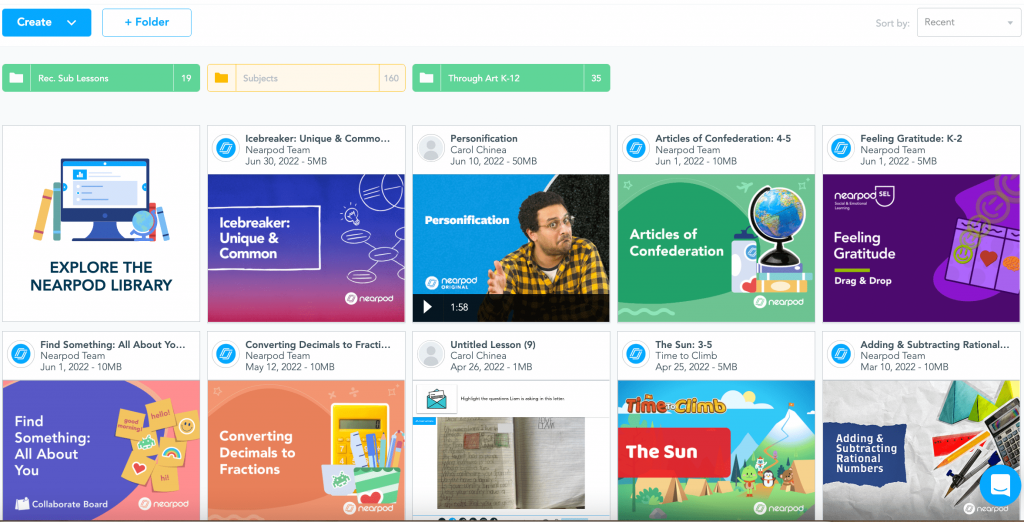1024x522 pixels.
Task: Click the 'Find Something: All About Yo...' title
Action: click(113, 344)
